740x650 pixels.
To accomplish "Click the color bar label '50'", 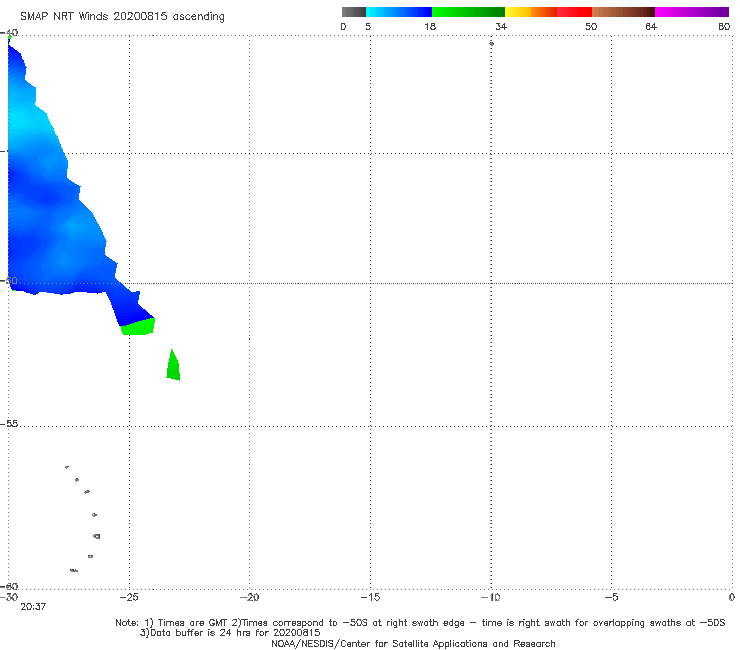I will coord(591,27).
